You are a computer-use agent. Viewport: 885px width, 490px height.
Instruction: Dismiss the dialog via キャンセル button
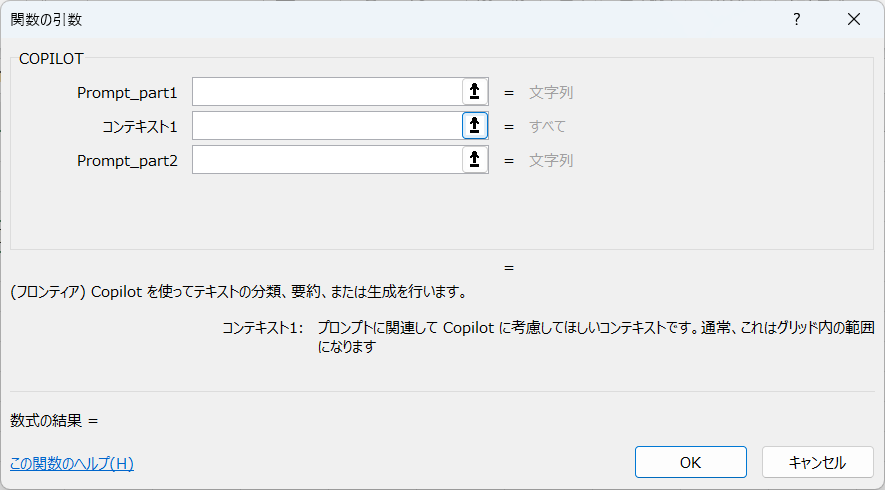click(818, 462)
